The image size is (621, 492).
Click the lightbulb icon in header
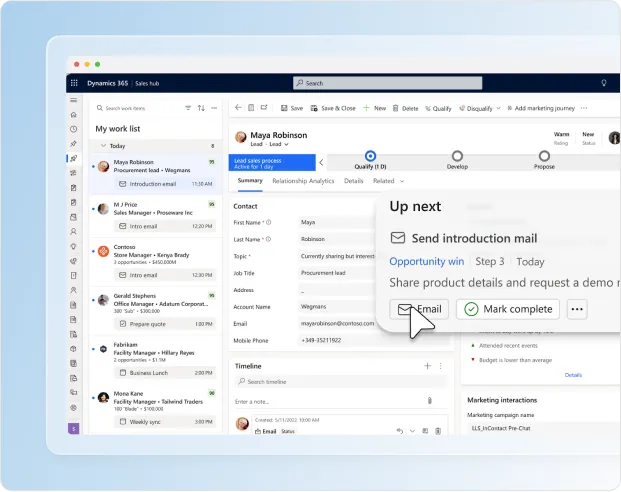(604, 83)
